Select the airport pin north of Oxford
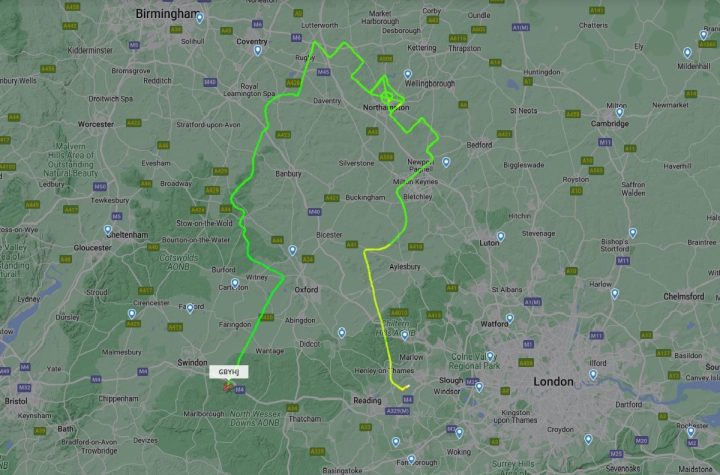Screen dimensions: 720x475 (292, 250)
